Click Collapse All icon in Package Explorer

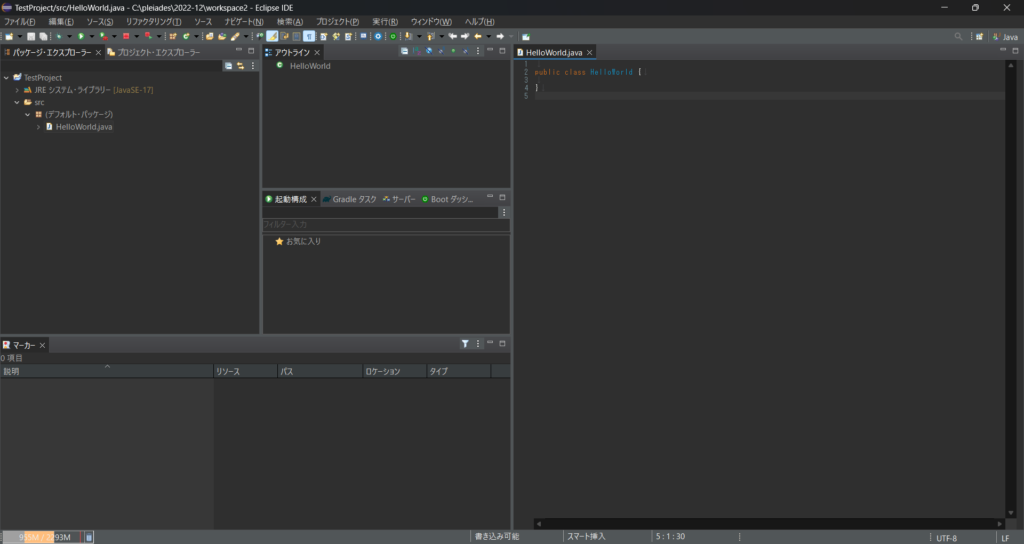(x=228, y=66)
